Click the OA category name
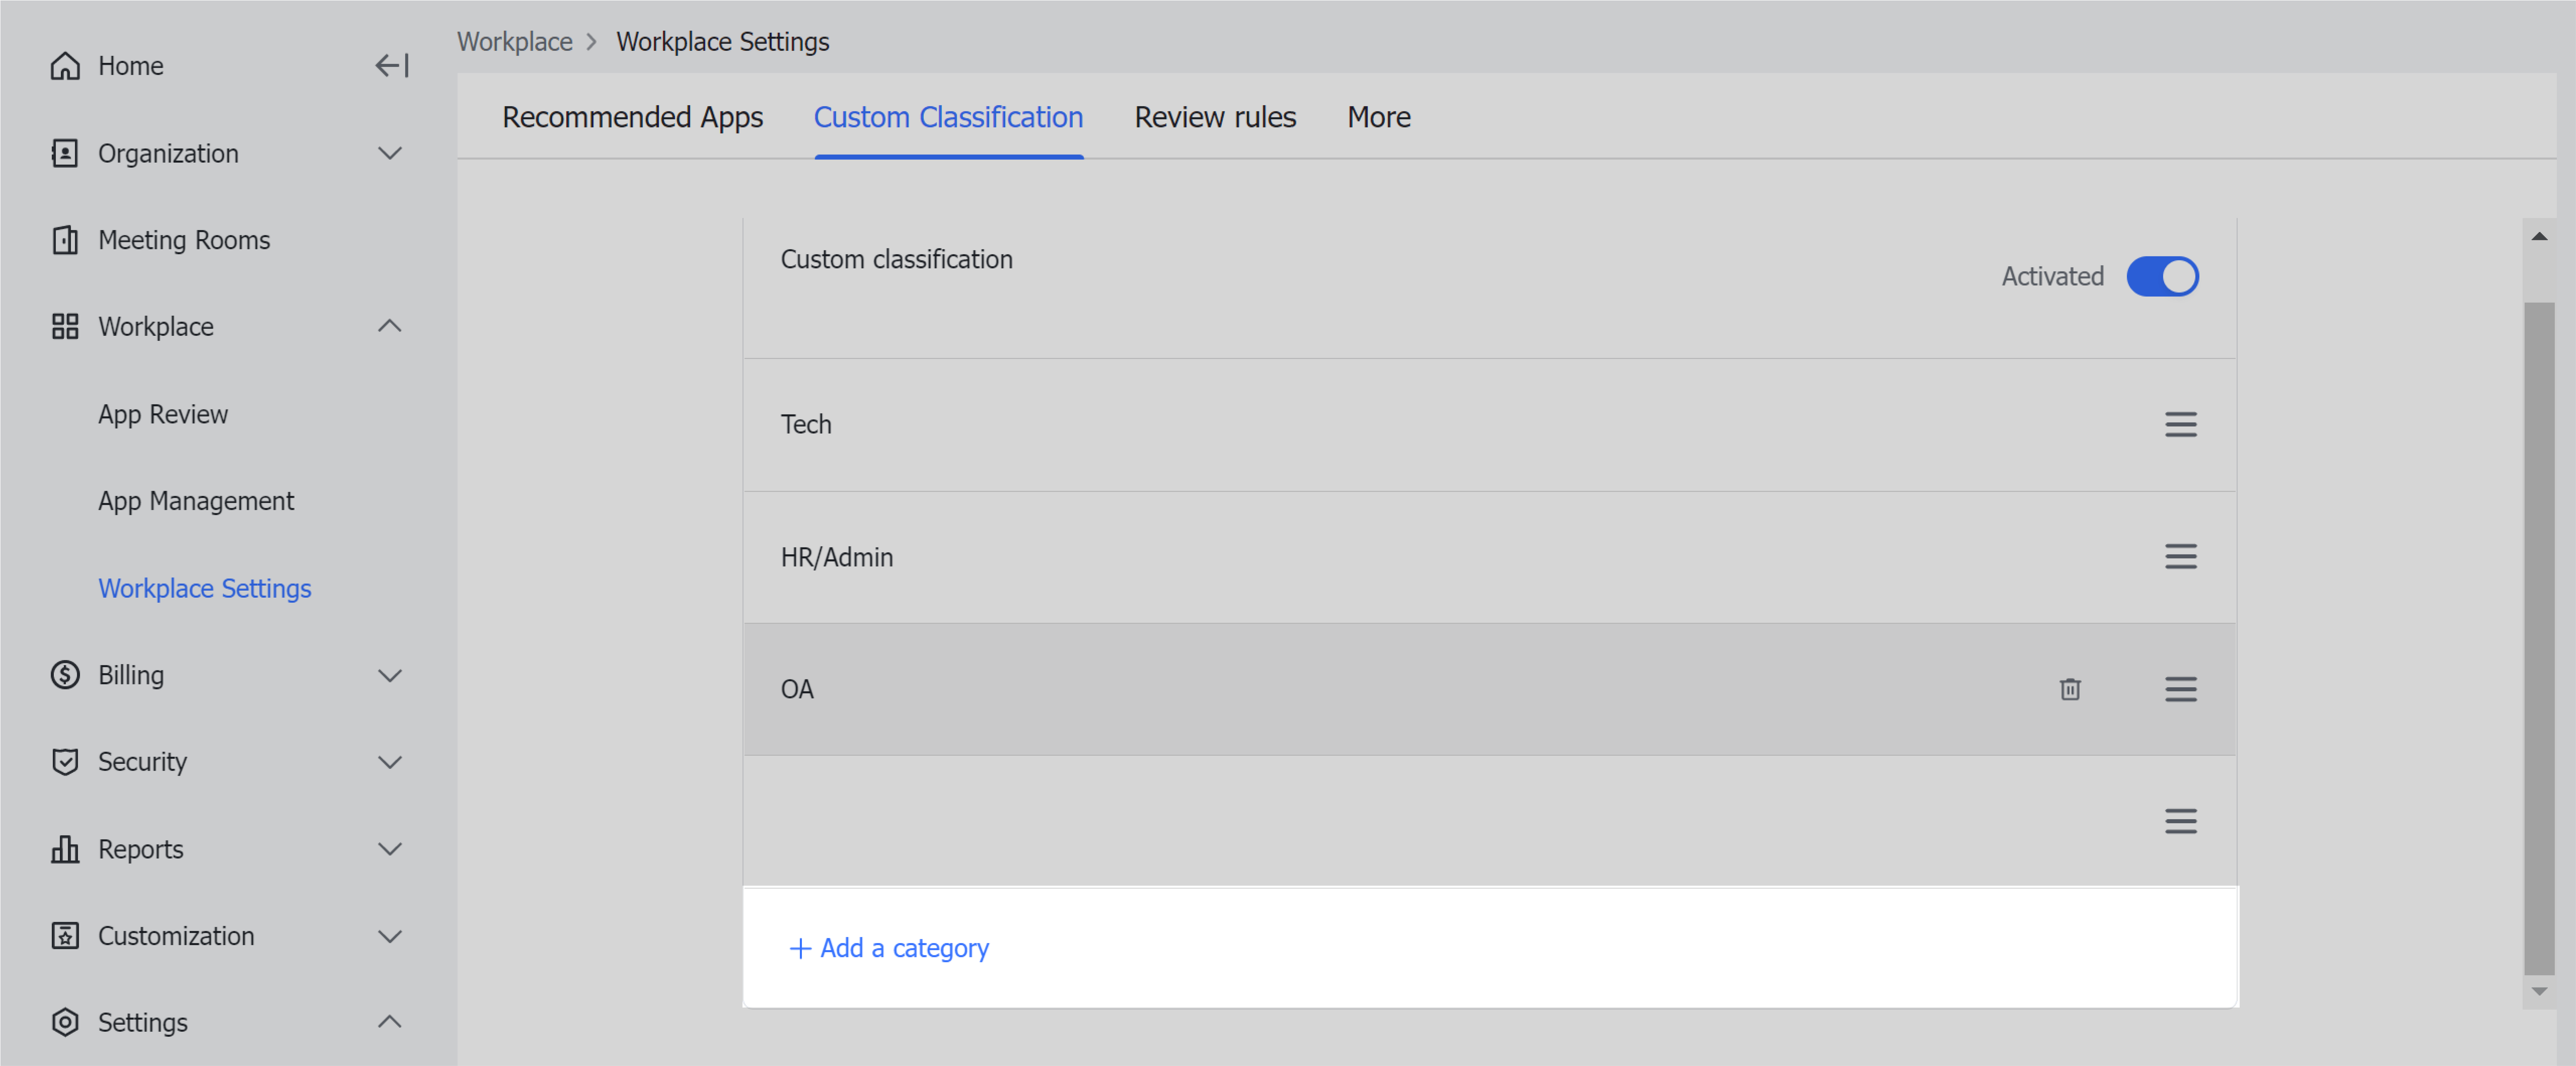 pos(797,689)
